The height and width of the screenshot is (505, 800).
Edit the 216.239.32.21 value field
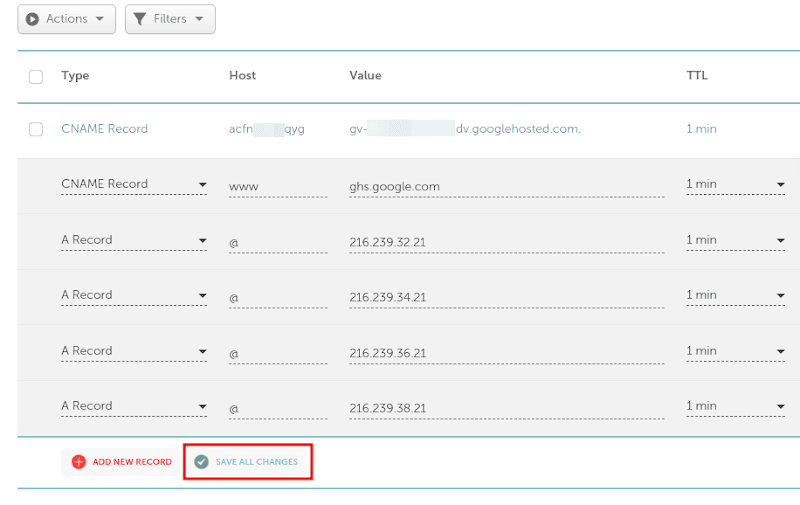pos(507,242)
